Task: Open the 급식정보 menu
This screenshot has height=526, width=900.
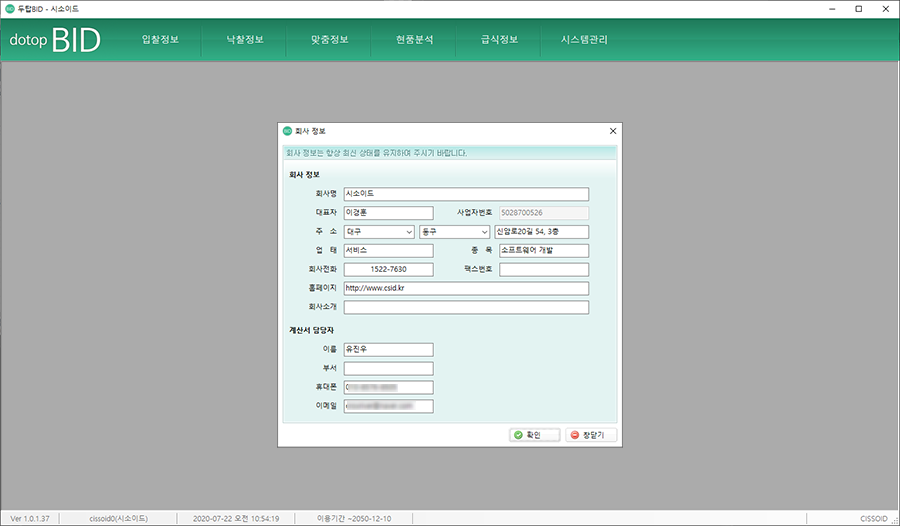Action: click(x=499, y=41)
